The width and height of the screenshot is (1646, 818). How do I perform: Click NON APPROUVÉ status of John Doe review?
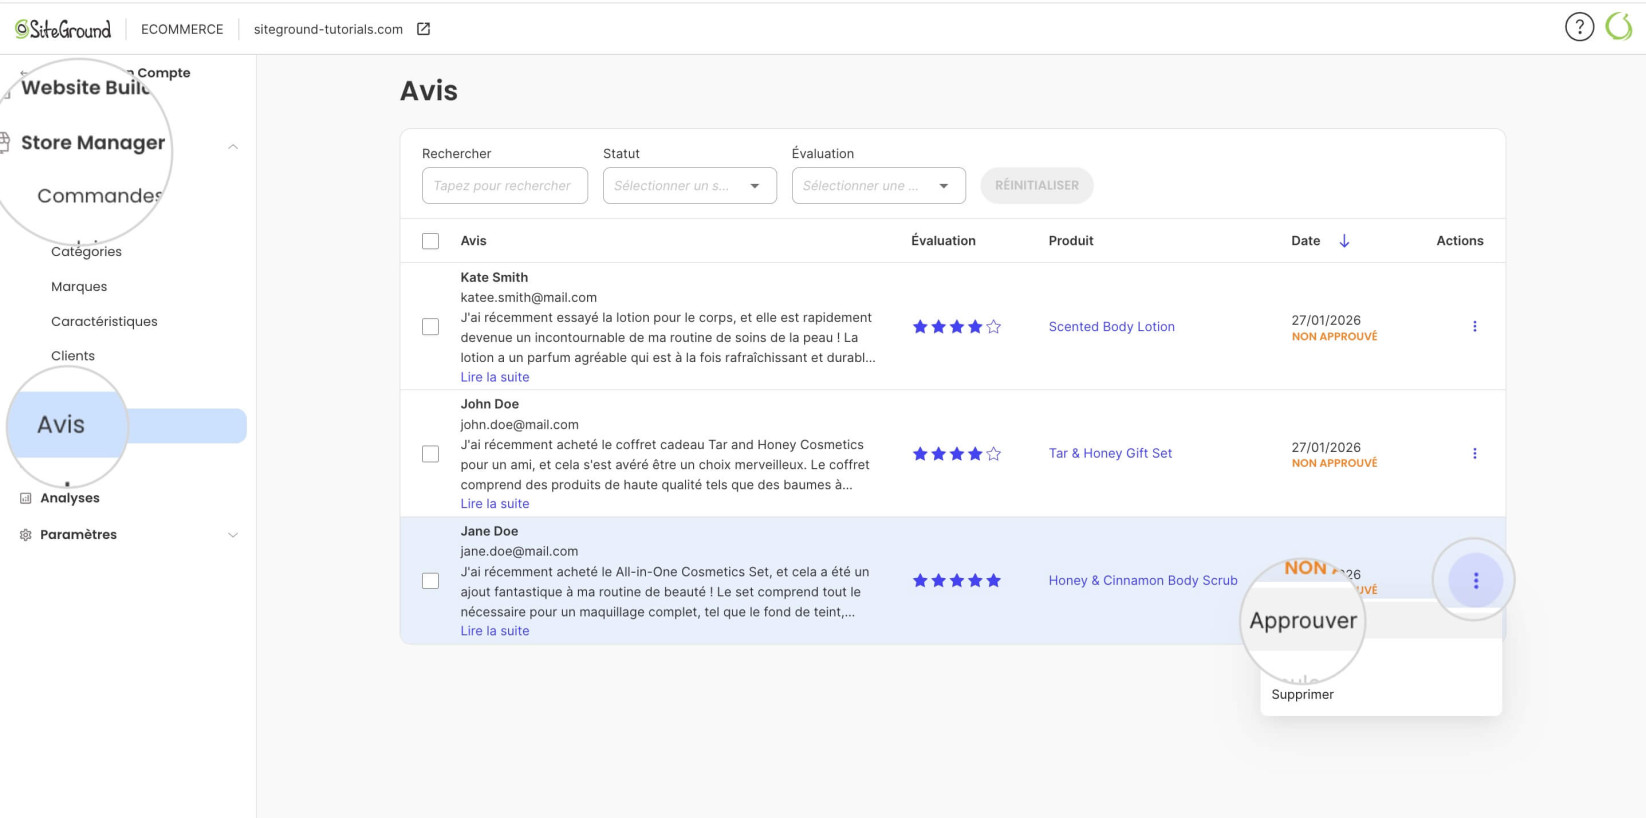tap(1334, 463)
